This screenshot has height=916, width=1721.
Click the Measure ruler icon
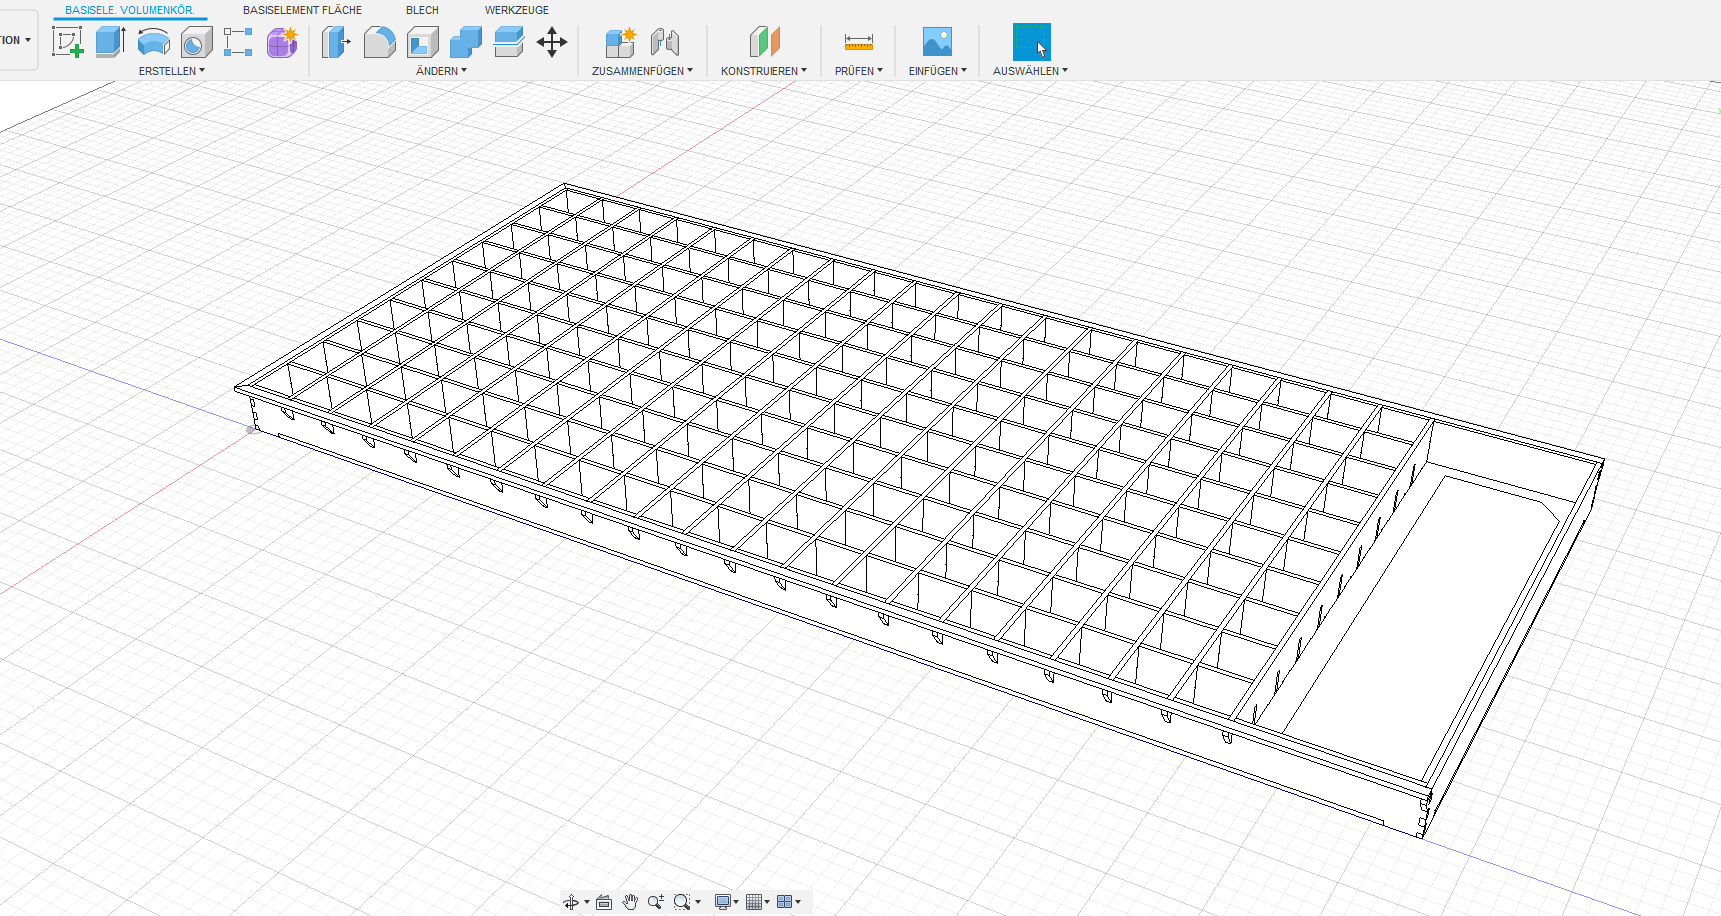(858, 42)
